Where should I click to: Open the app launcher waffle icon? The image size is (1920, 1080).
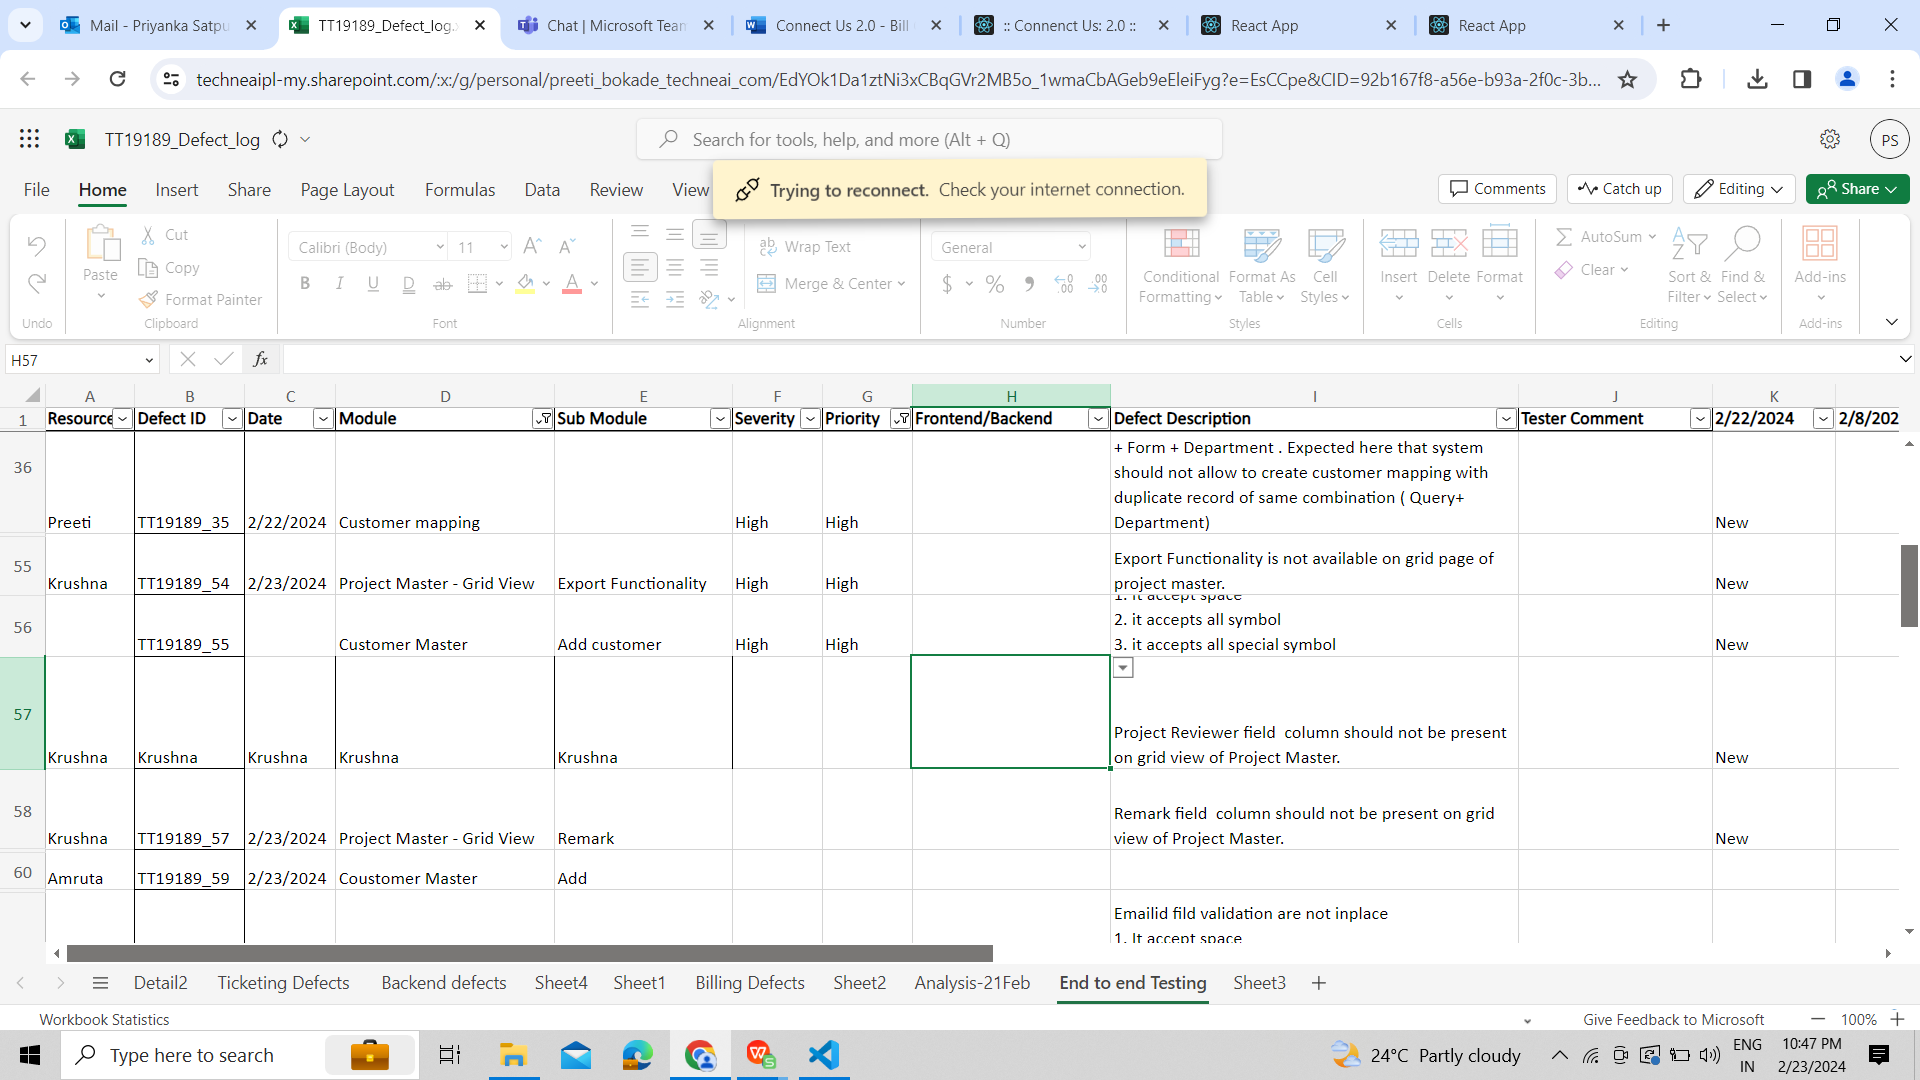[29, 139]
